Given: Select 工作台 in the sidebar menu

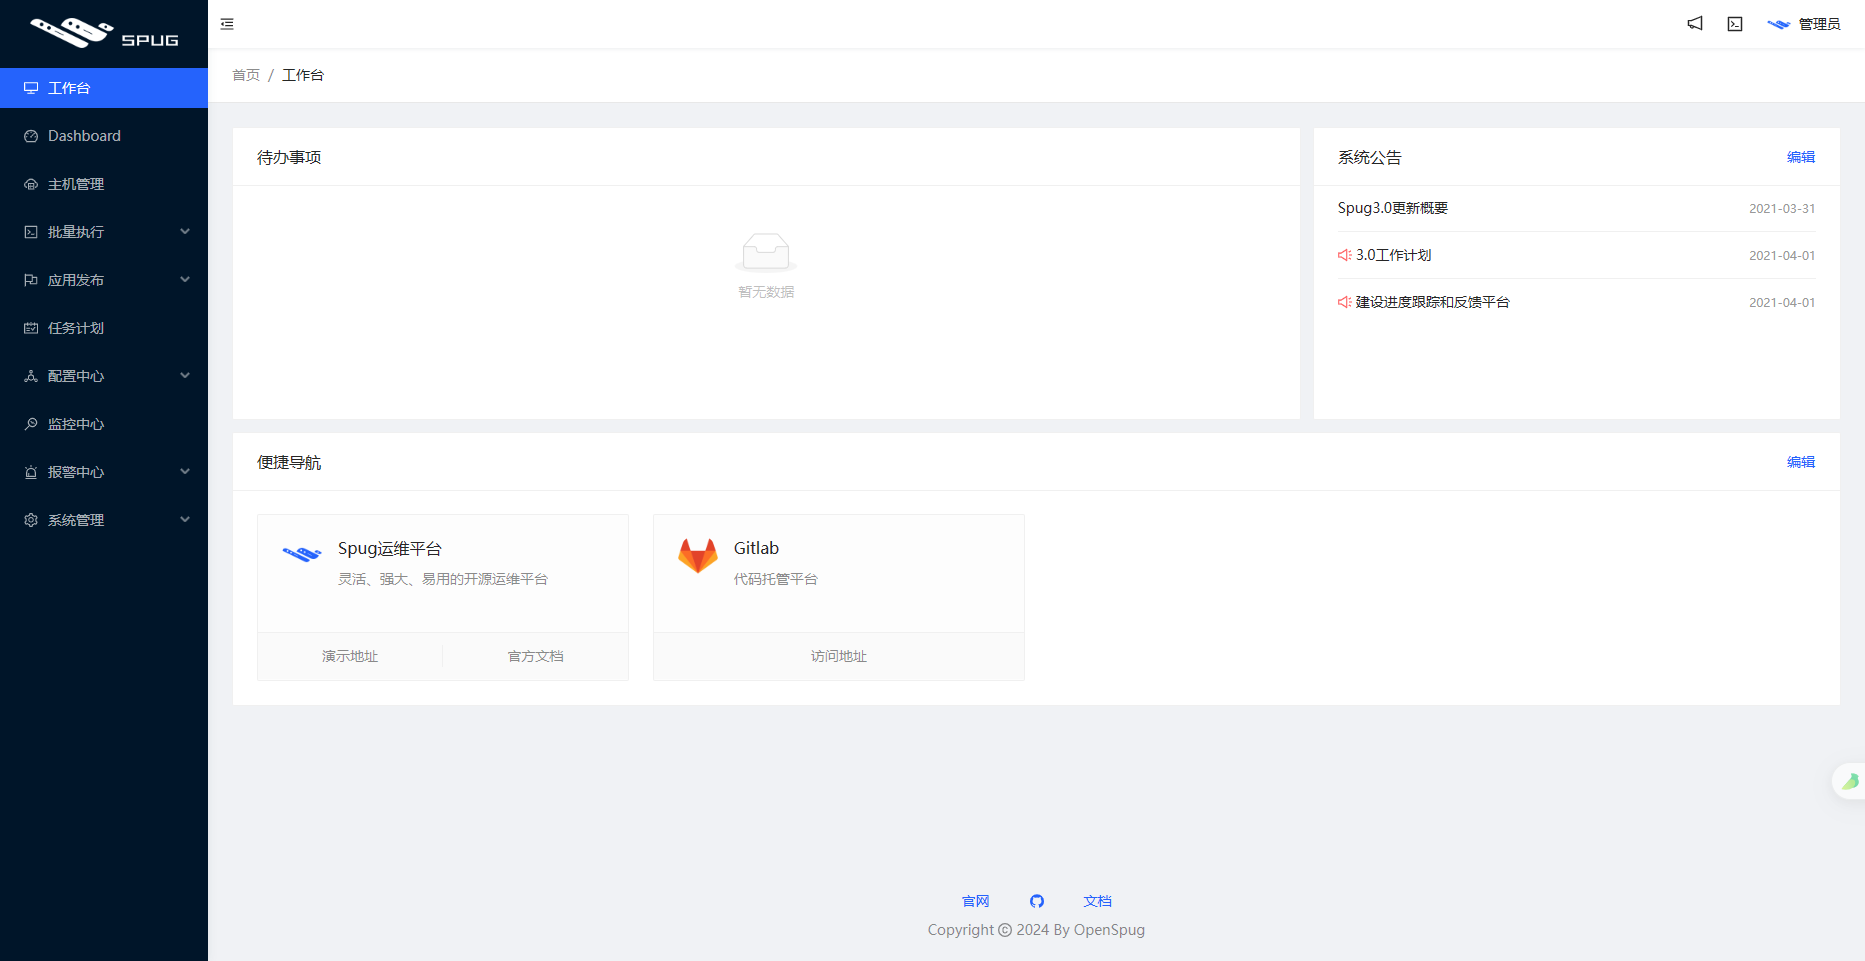Looking at the screenshot, I should pos(104,88).
